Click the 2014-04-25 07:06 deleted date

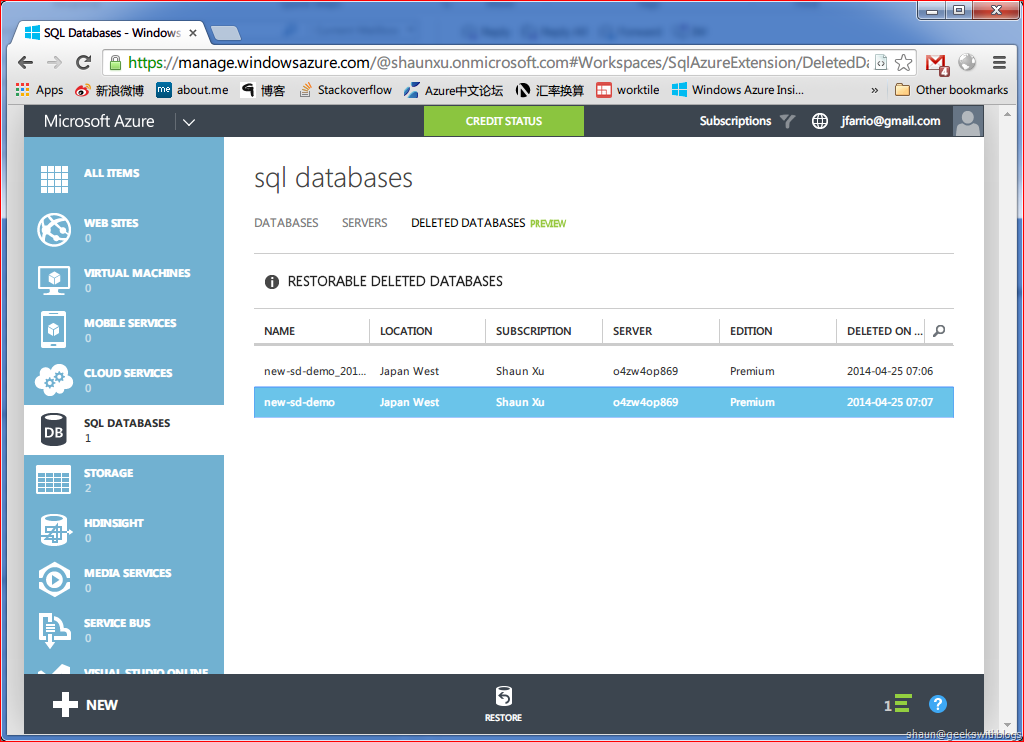(x=890, y=371)
